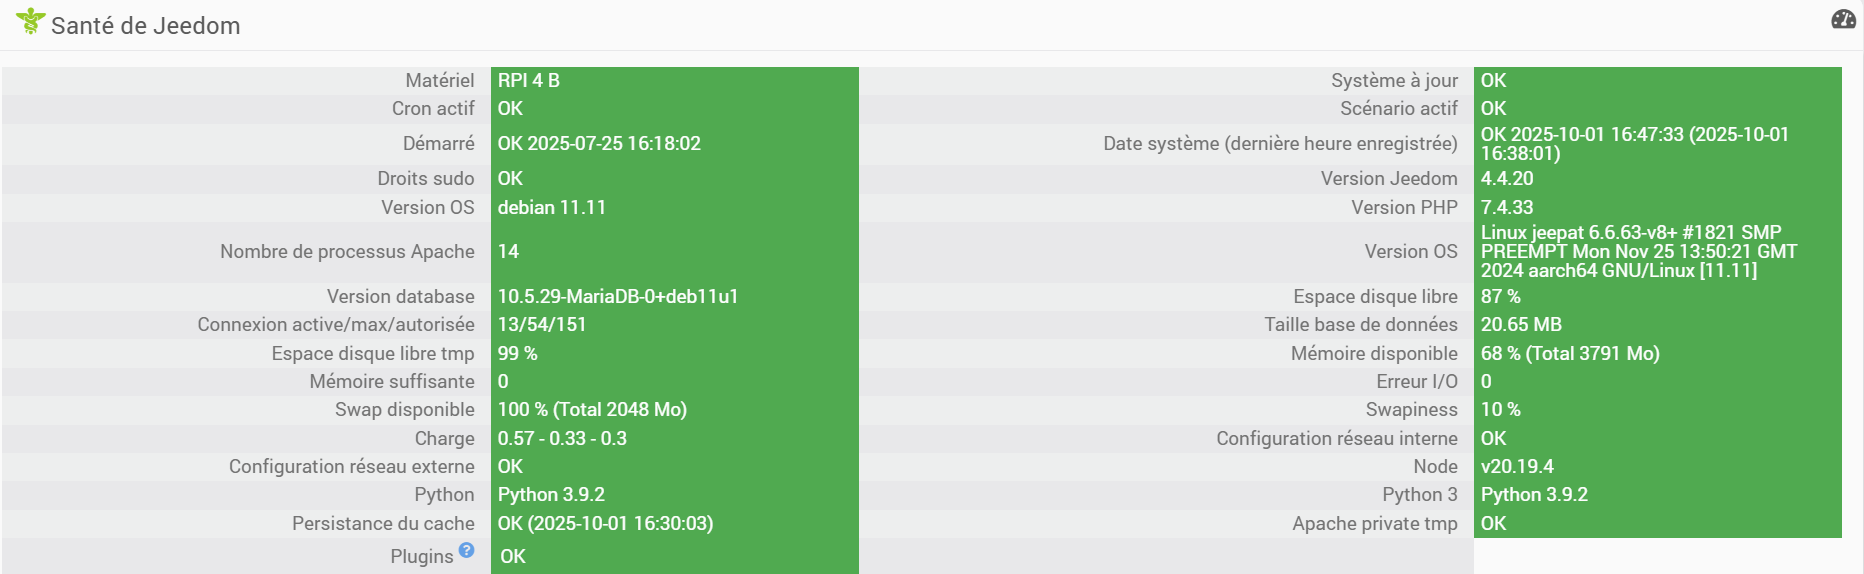Click the MariaDB version database value
The image size is (1864, 574).
(x=618, y=297)
